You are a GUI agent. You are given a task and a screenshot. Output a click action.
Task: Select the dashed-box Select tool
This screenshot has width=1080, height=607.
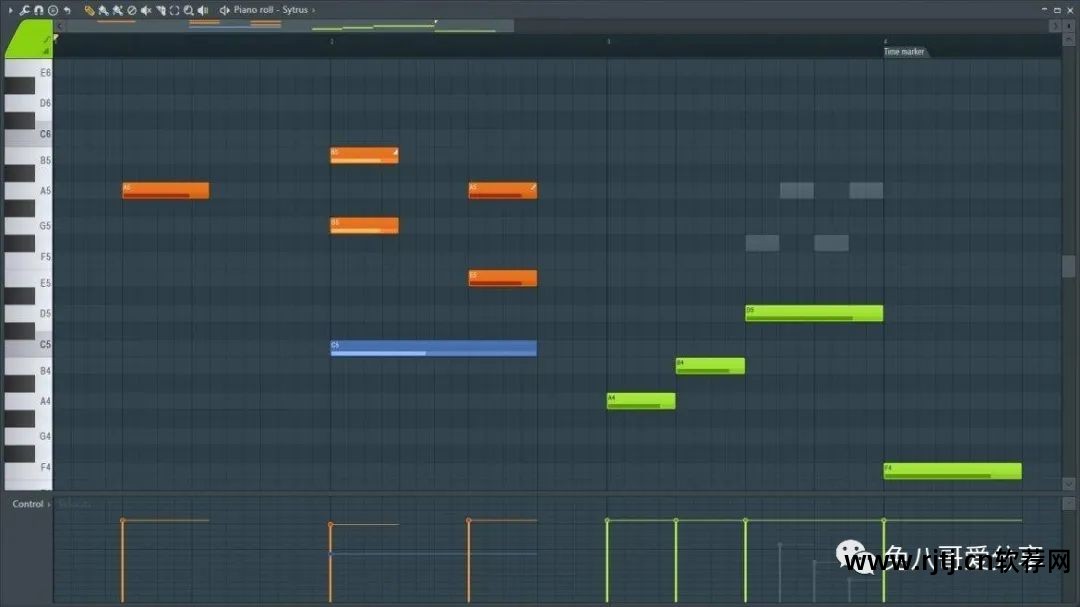[x=174, y=10]
